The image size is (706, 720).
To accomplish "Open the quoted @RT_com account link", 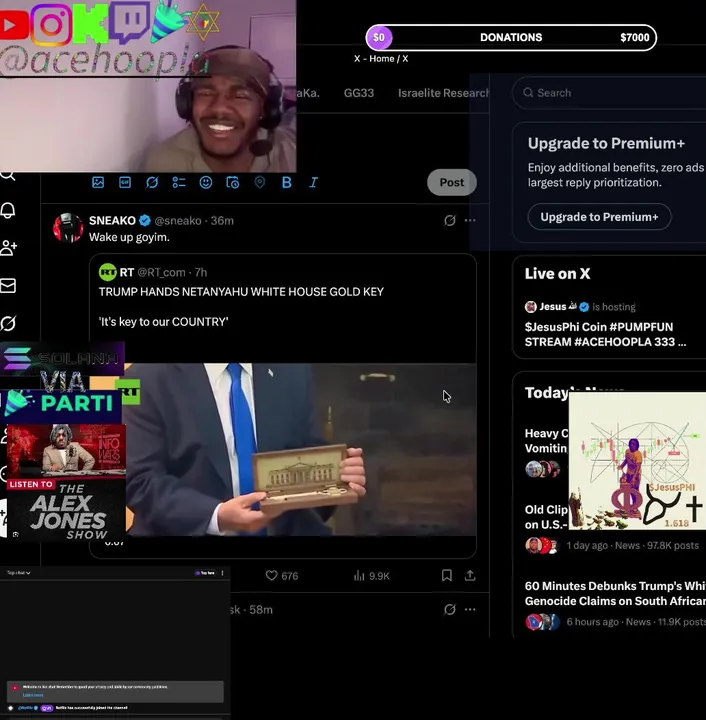I will (x=161, y=272).
